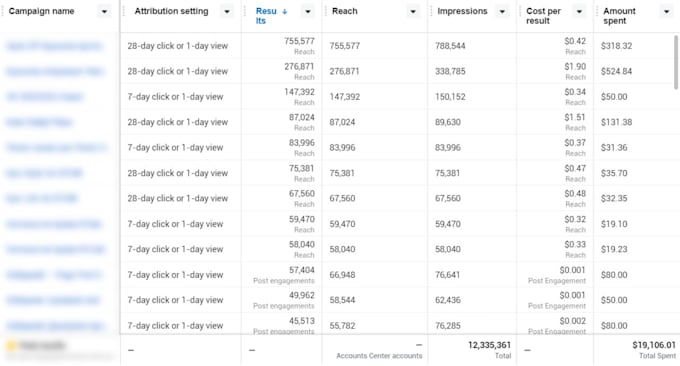This screenshot has height=366, width=680.
Task: Open the Amount spent column dropdown
Action: pos(666,12)
